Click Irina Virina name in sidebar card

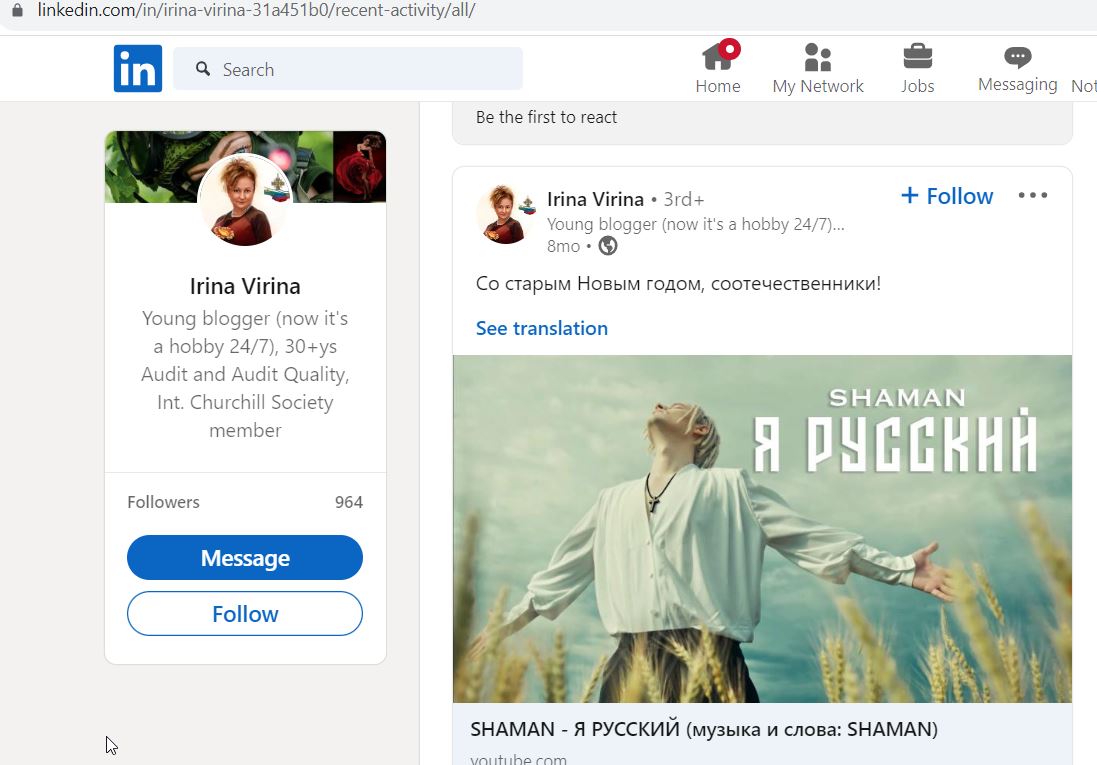pos(245,286)
